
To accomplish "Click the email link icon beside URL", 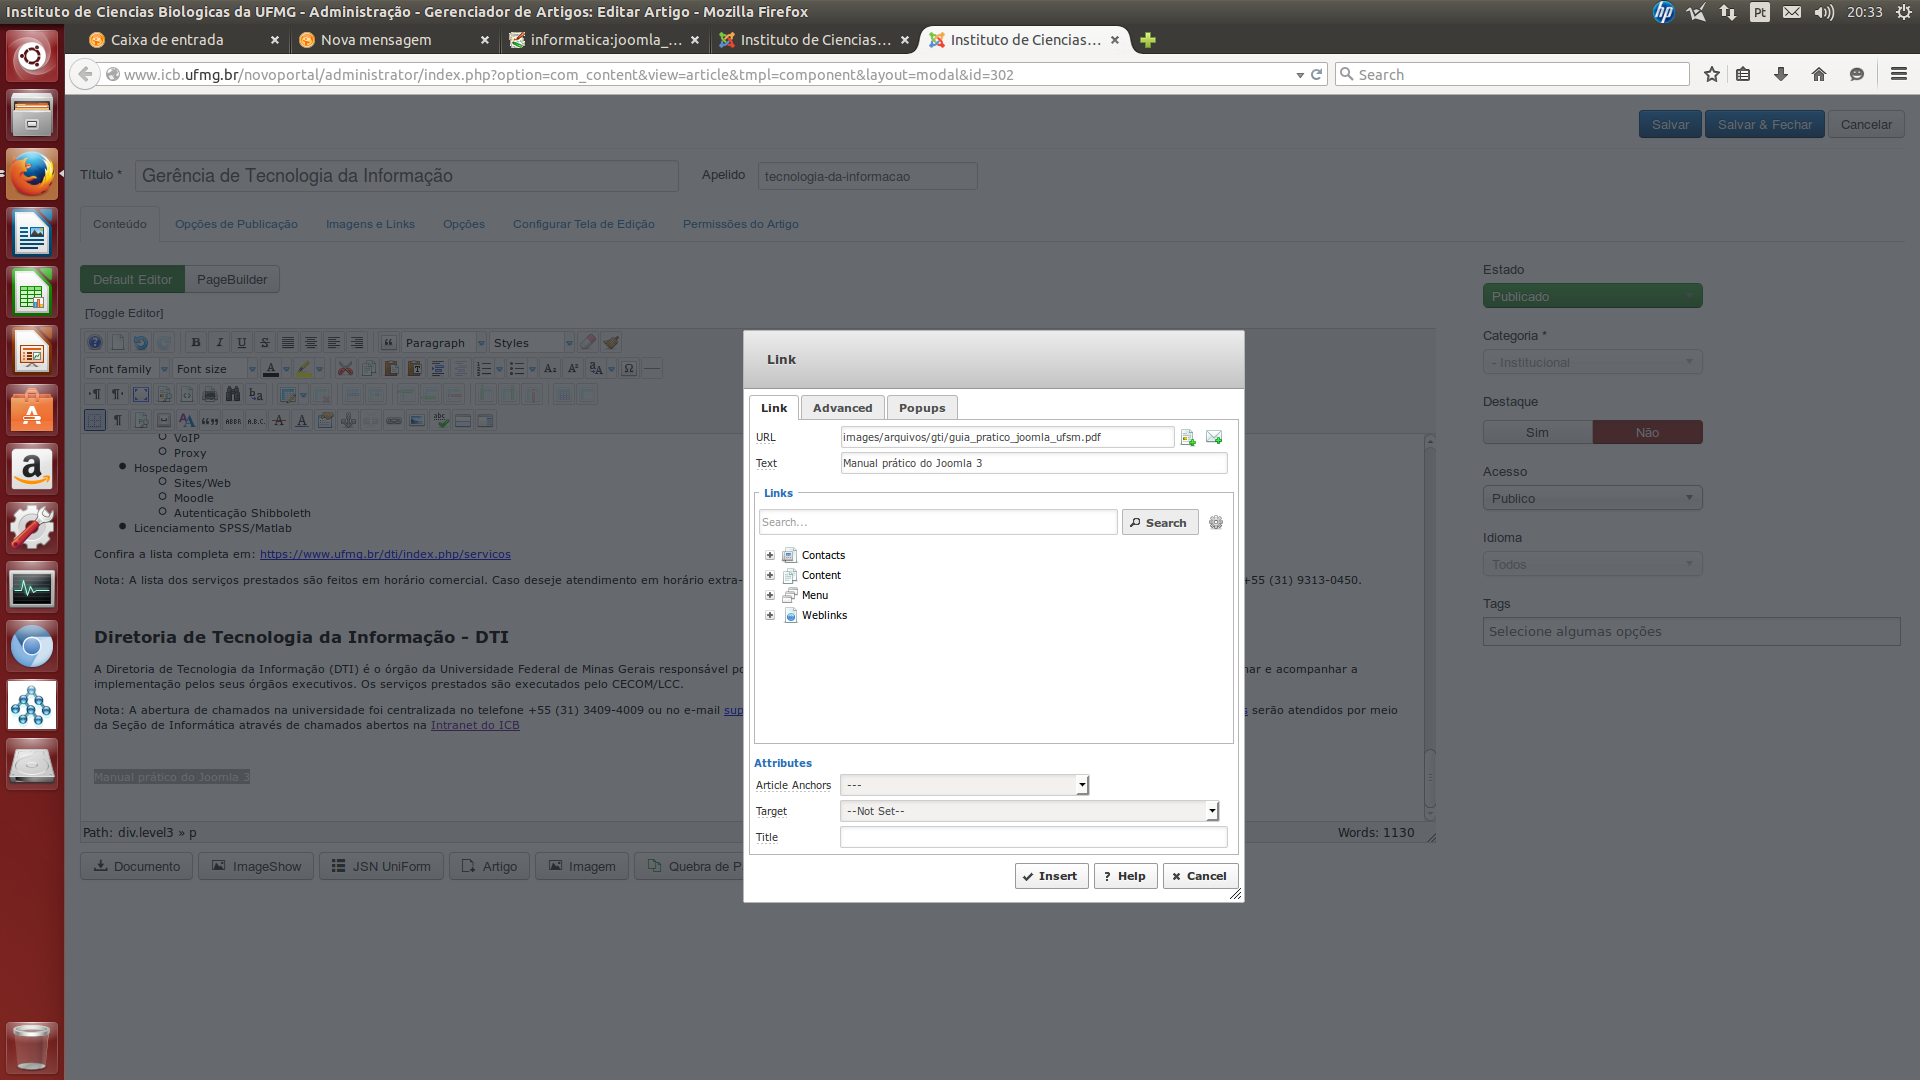I will 1214,437.
